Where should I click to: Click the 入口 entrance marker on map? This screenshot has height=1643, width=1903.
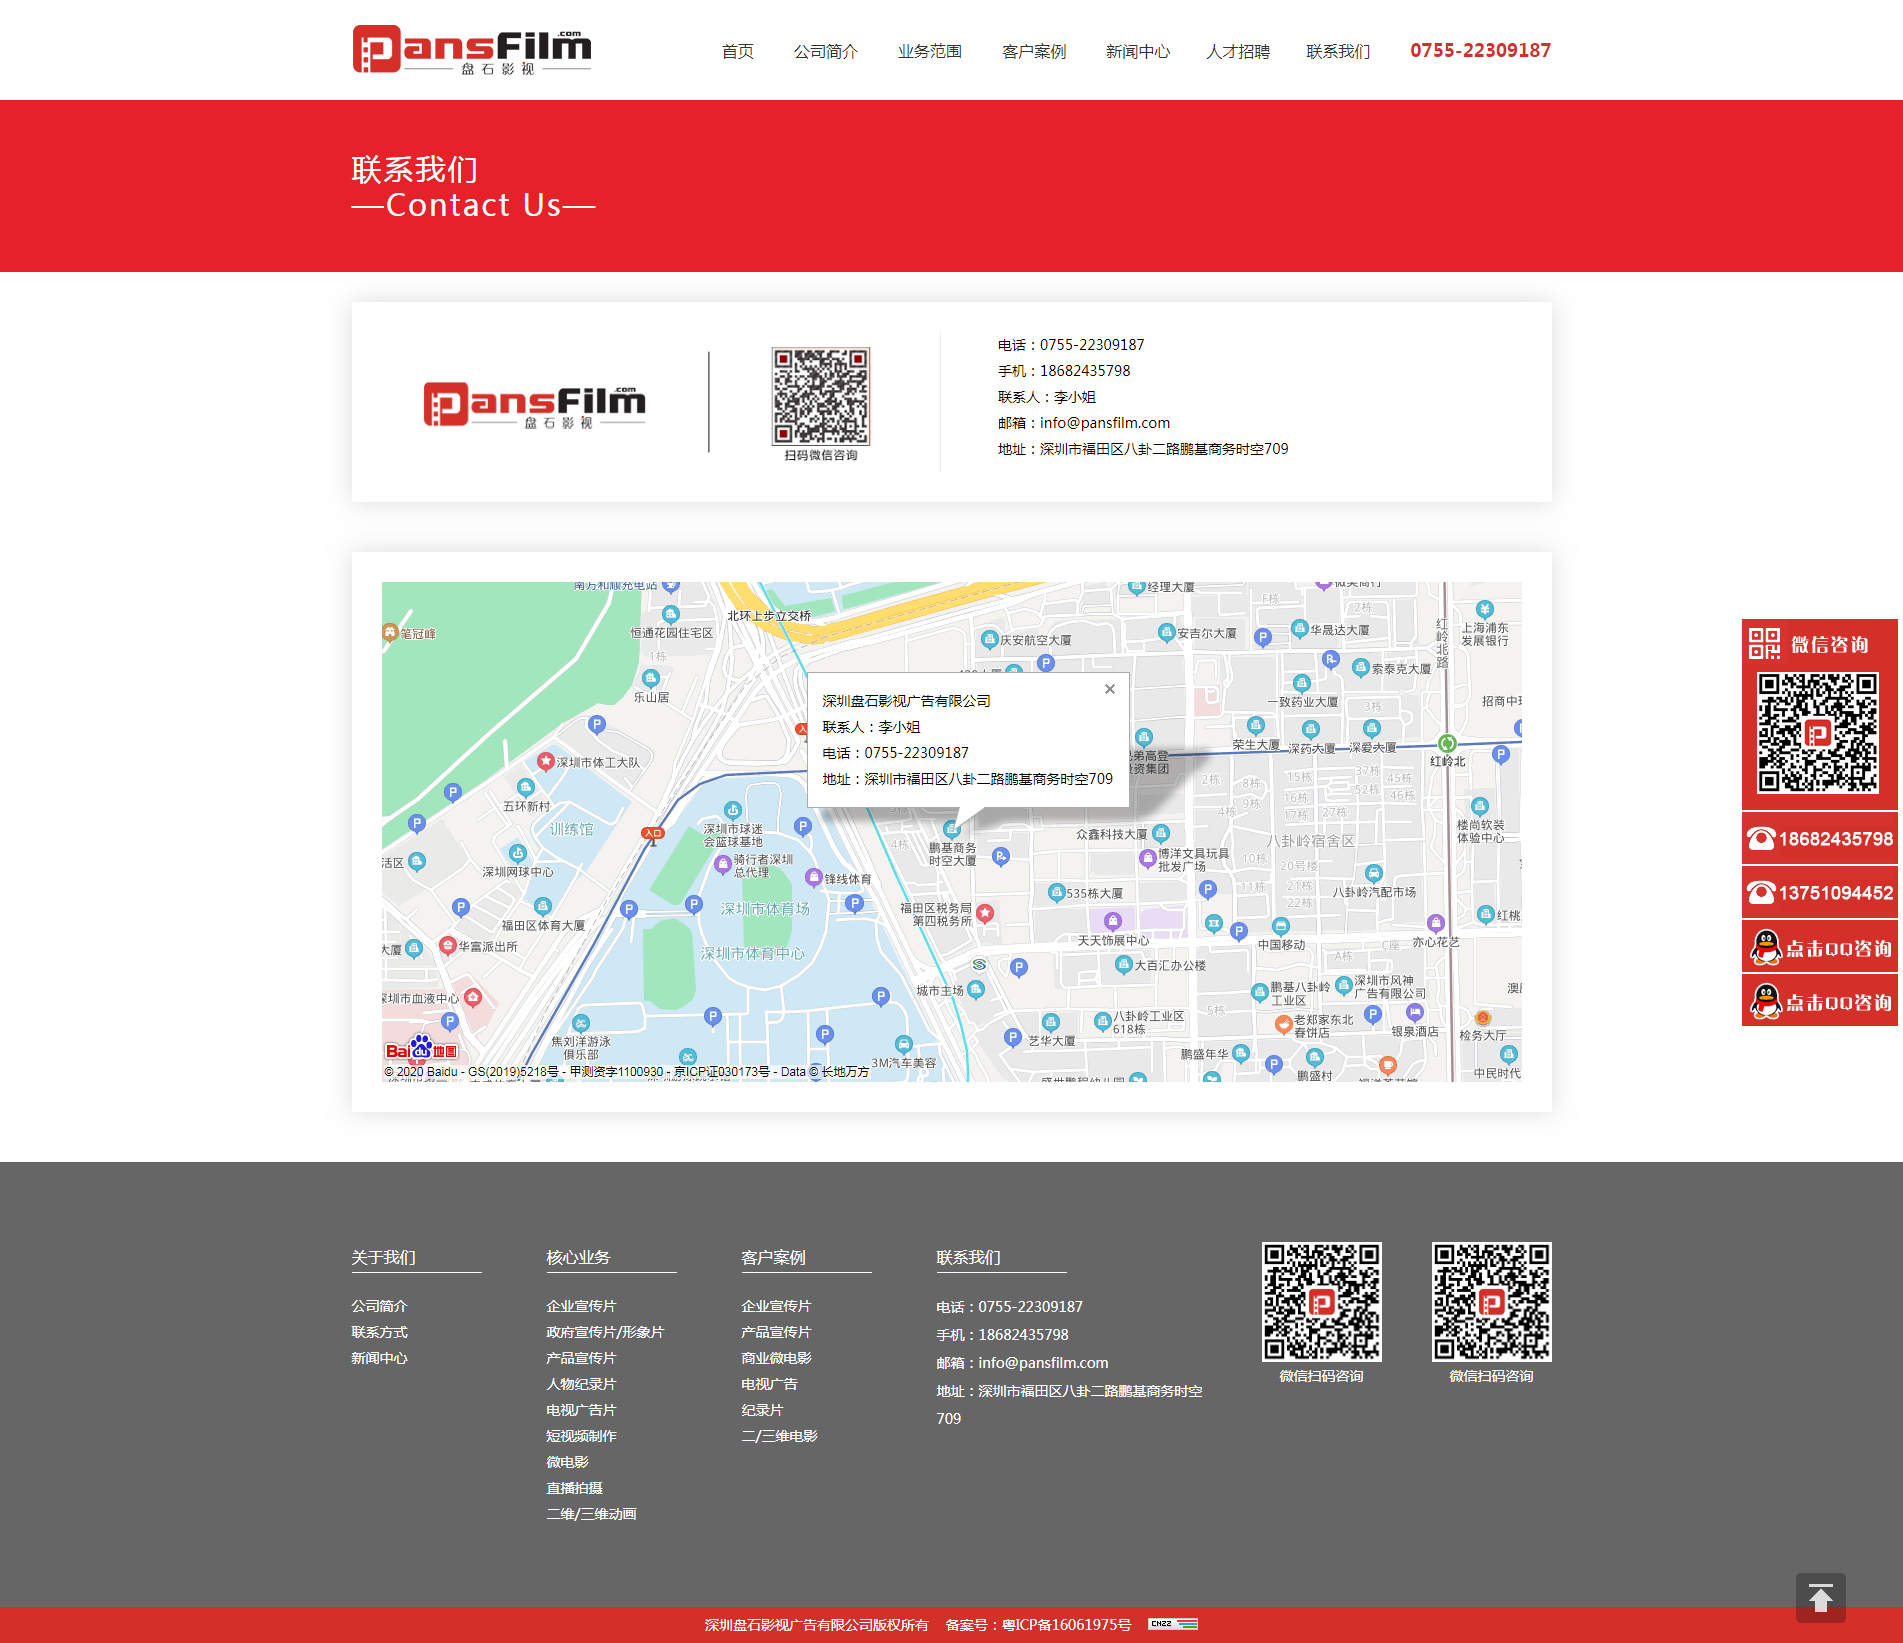point(652,834)
